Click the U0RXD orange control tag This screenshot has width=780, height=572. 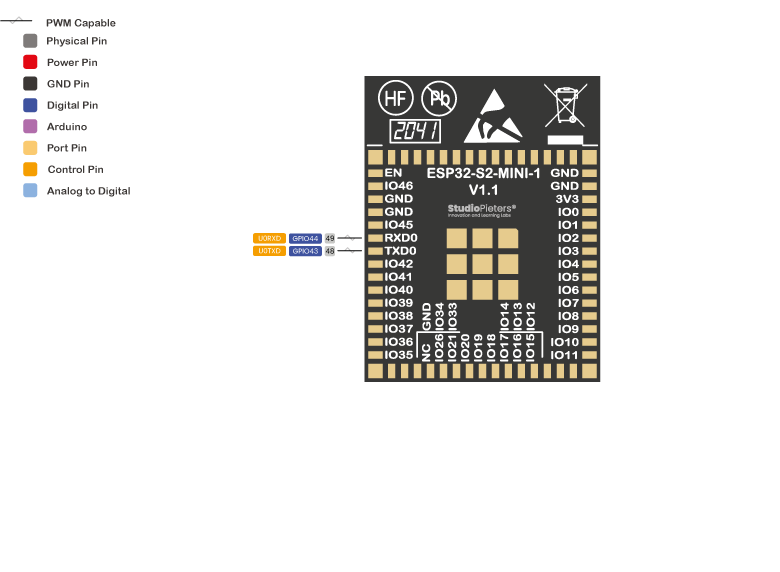(269, 238)
